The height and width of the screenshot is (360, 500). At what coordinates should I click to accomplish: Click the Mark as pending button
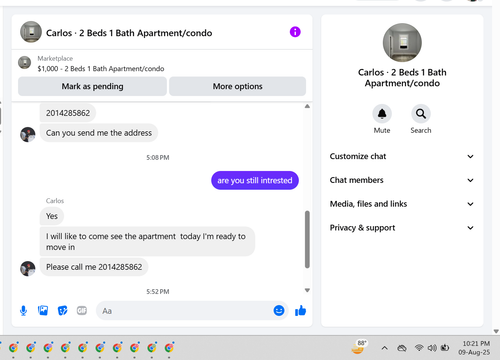[x=92, y=86]
